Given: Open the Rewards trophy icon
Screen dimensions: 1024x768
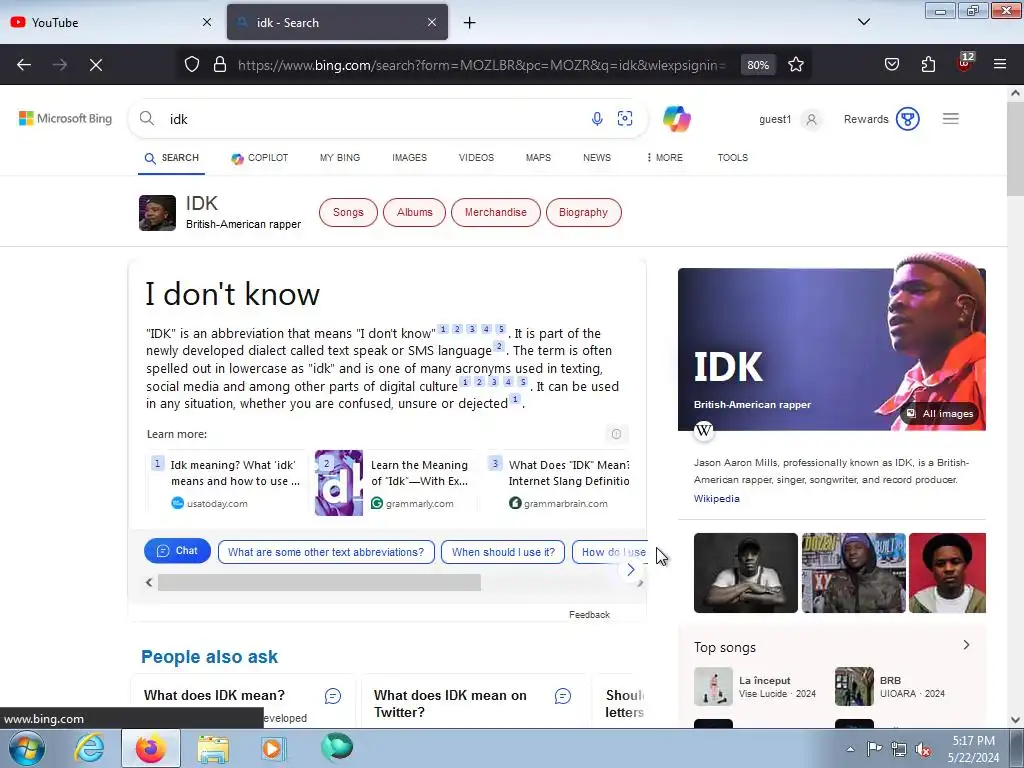Looking at the screenshot, I should point(908,119).
